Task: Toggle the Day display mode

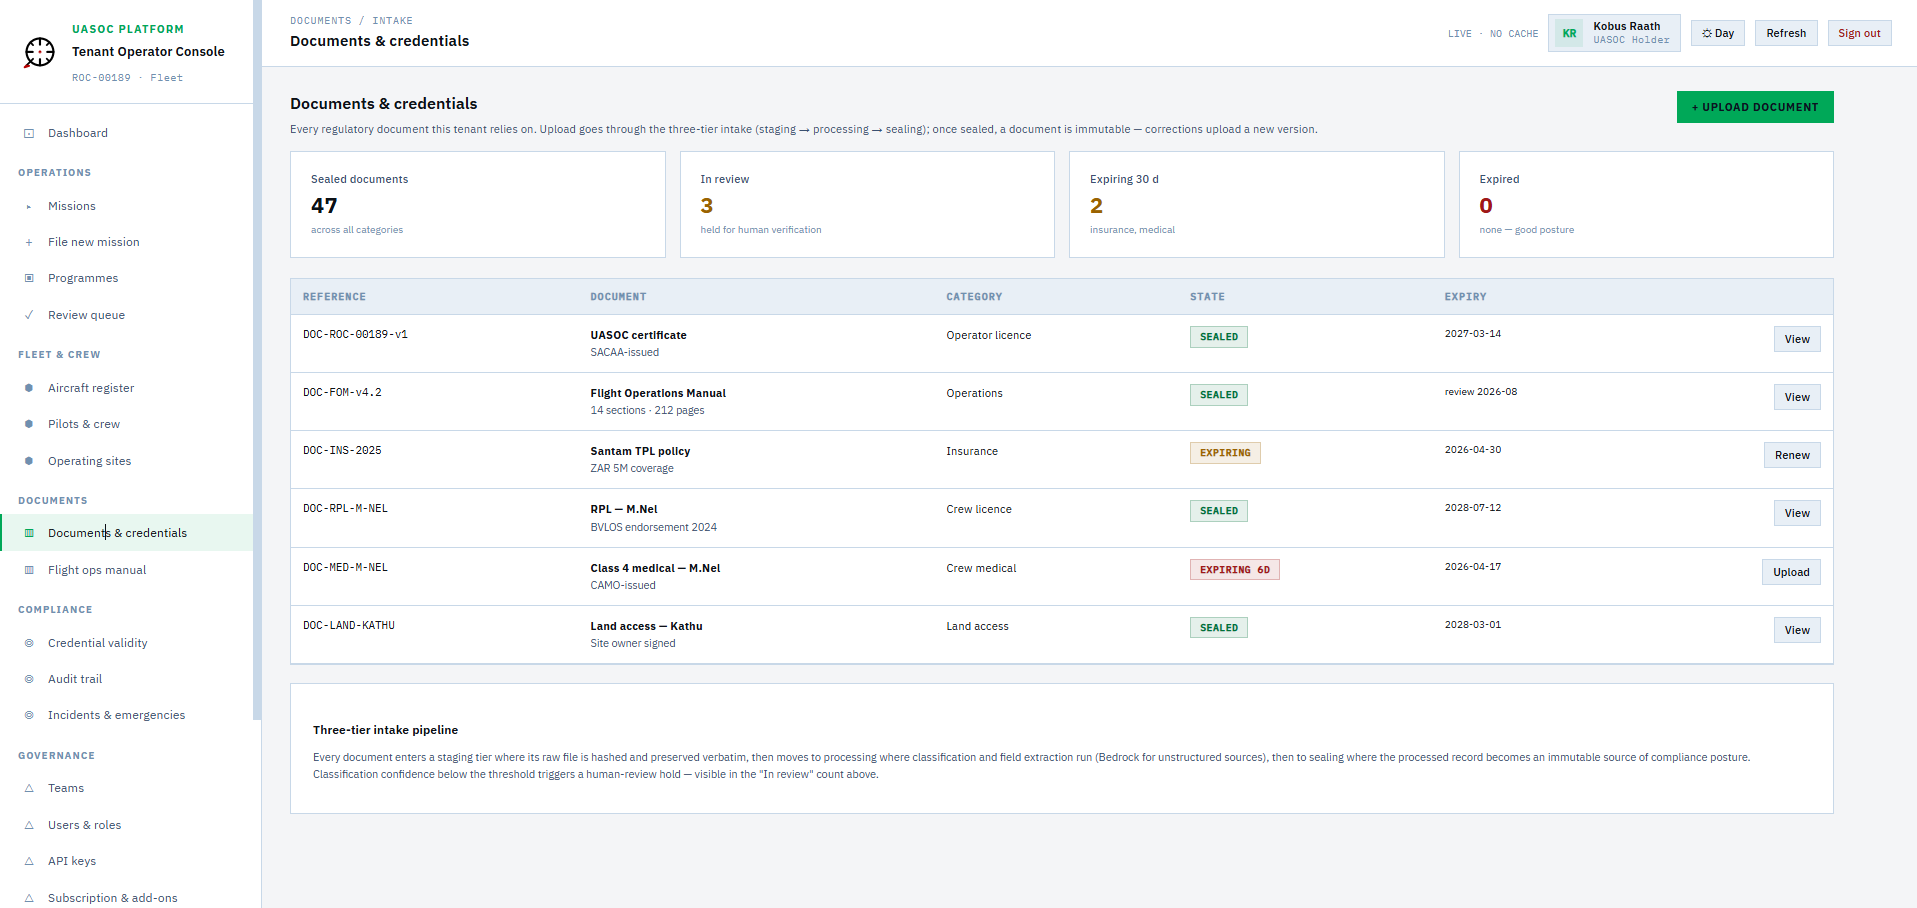Action: (x=1717, y=32)
